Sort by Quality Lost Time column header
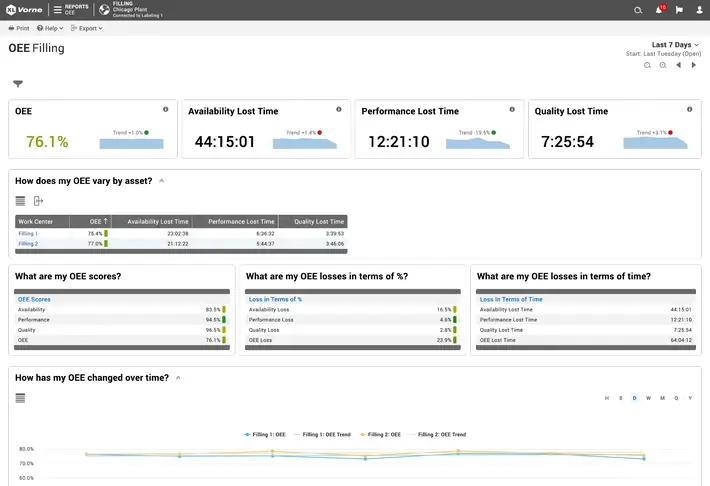Image resolution: width=710 pixels, height=486 pixels. click(x=313, y=221)
